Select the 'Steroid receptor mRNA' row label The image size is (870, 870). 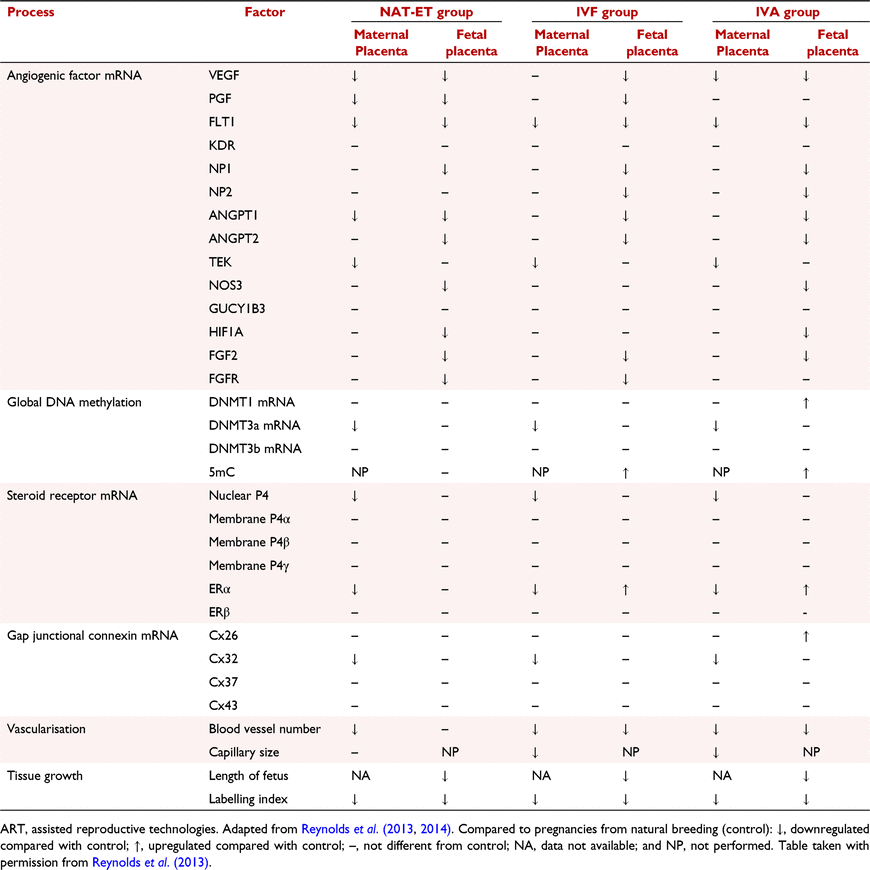(72, 495)
